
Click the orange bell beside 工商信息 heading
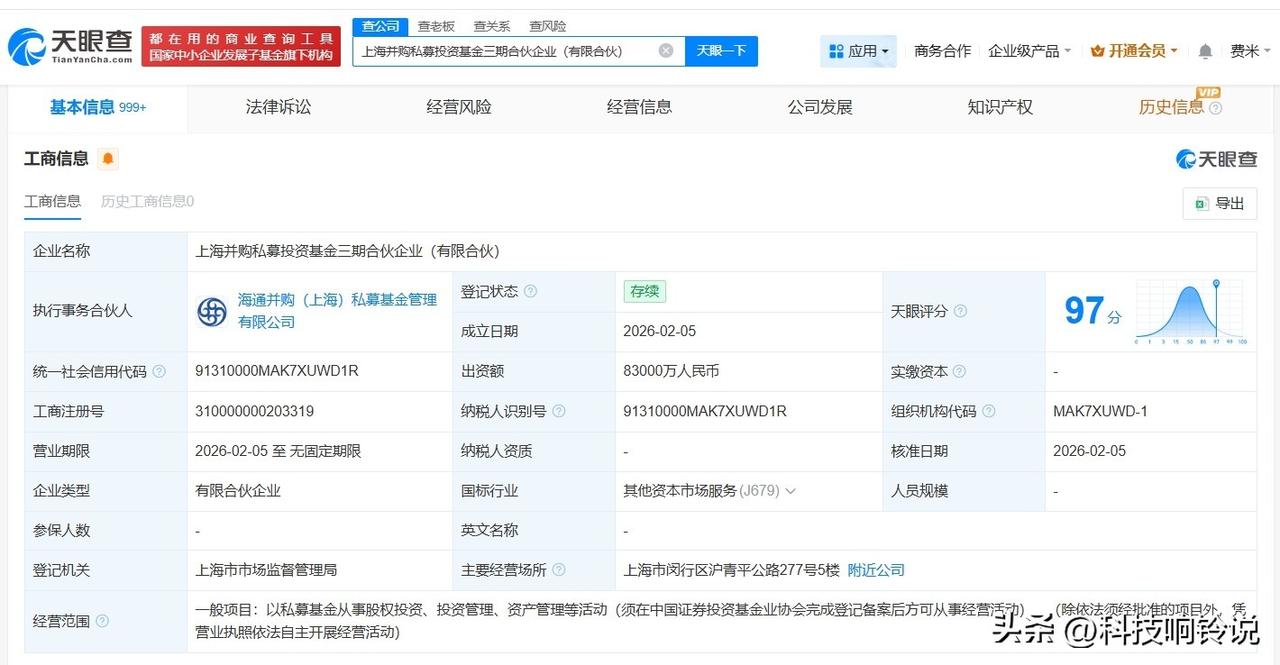point(109,158)
